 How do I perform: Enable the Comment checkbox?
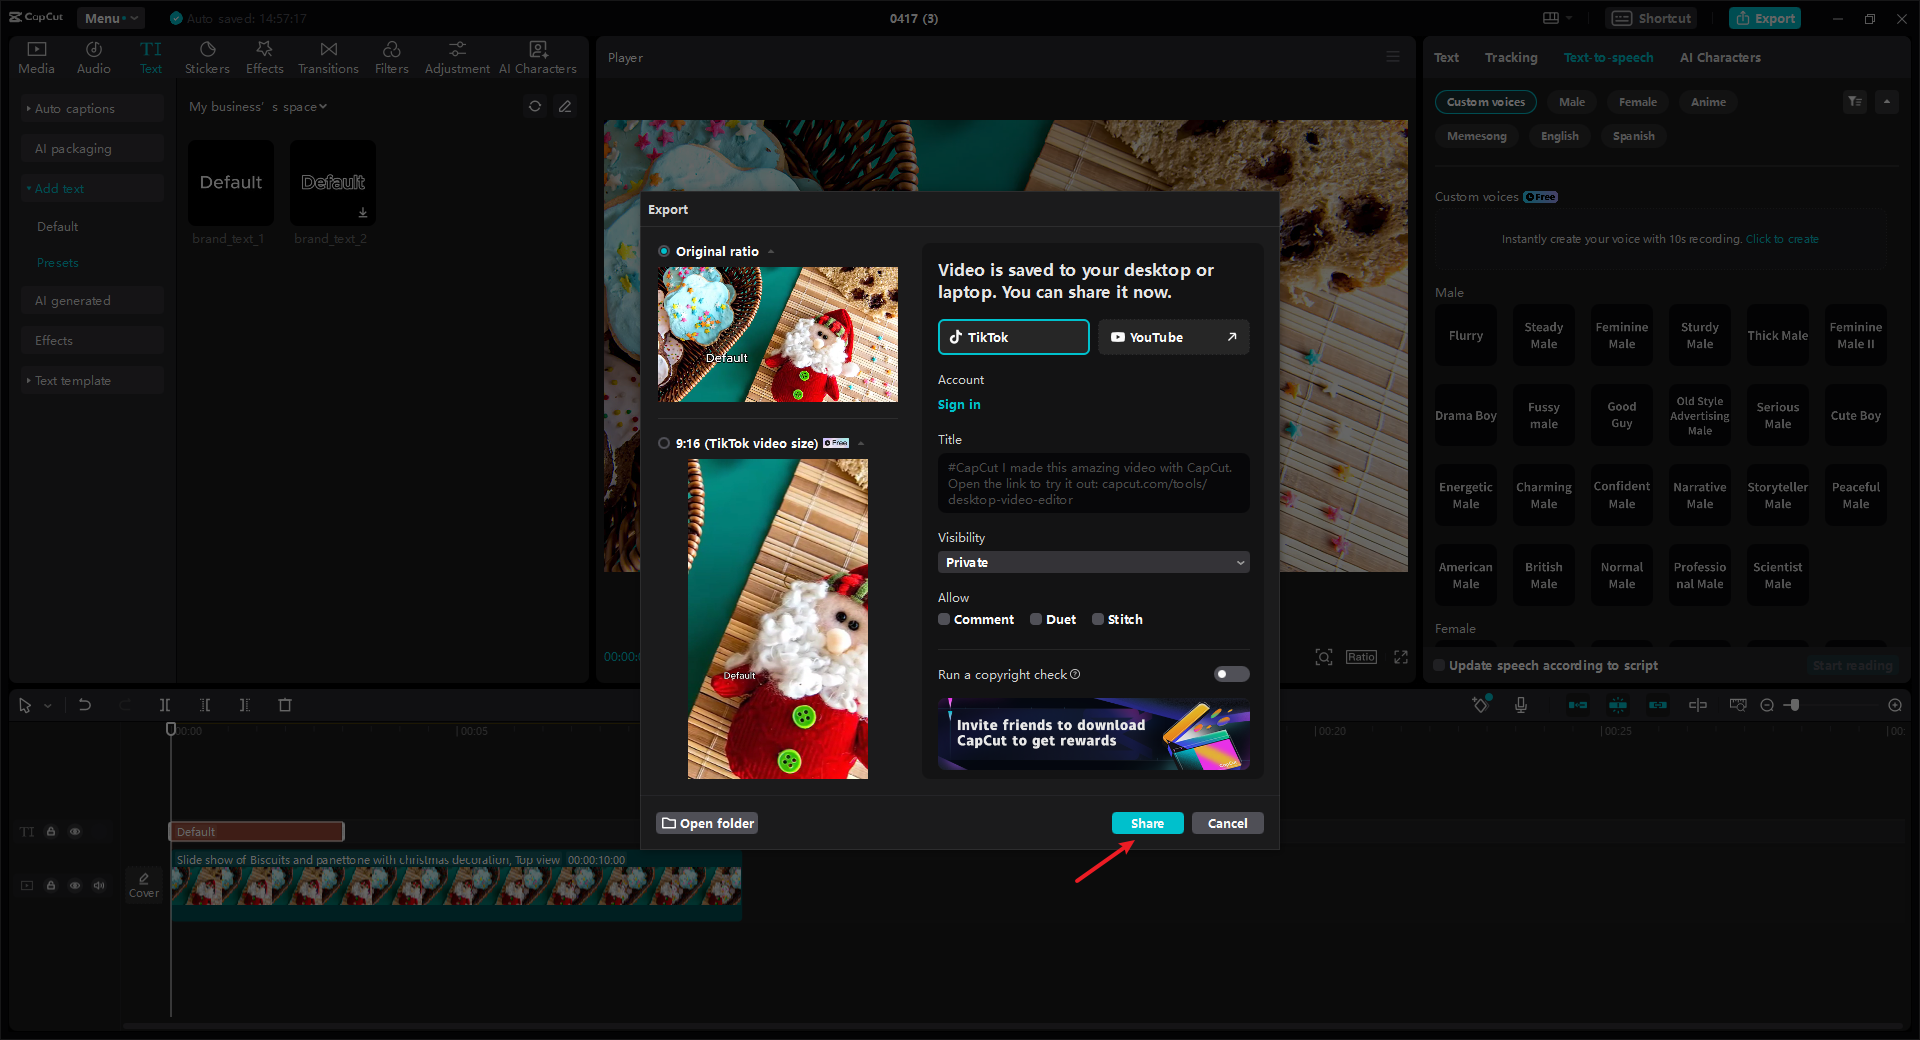click(944, 619)
